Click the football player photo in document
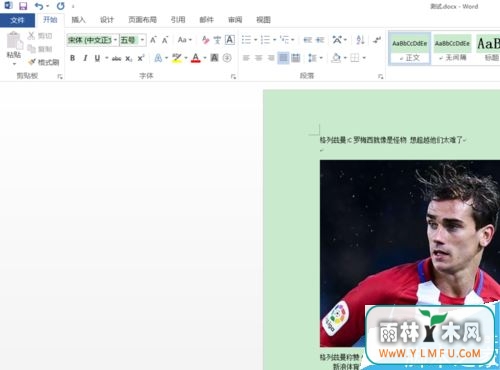 coord(410,253)
